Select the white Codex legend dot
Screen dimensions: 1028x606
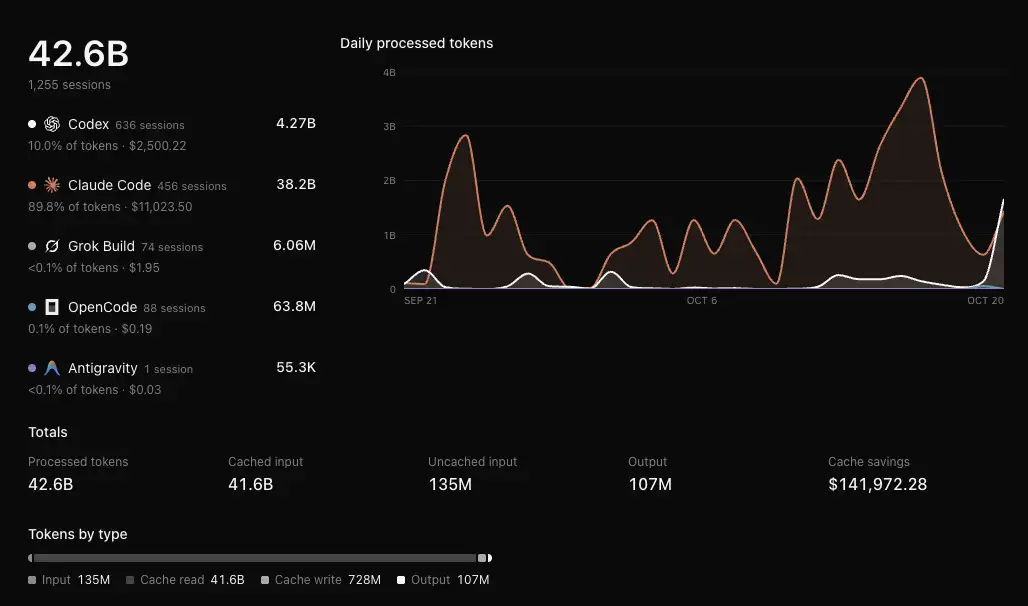(x=32, y=124)
